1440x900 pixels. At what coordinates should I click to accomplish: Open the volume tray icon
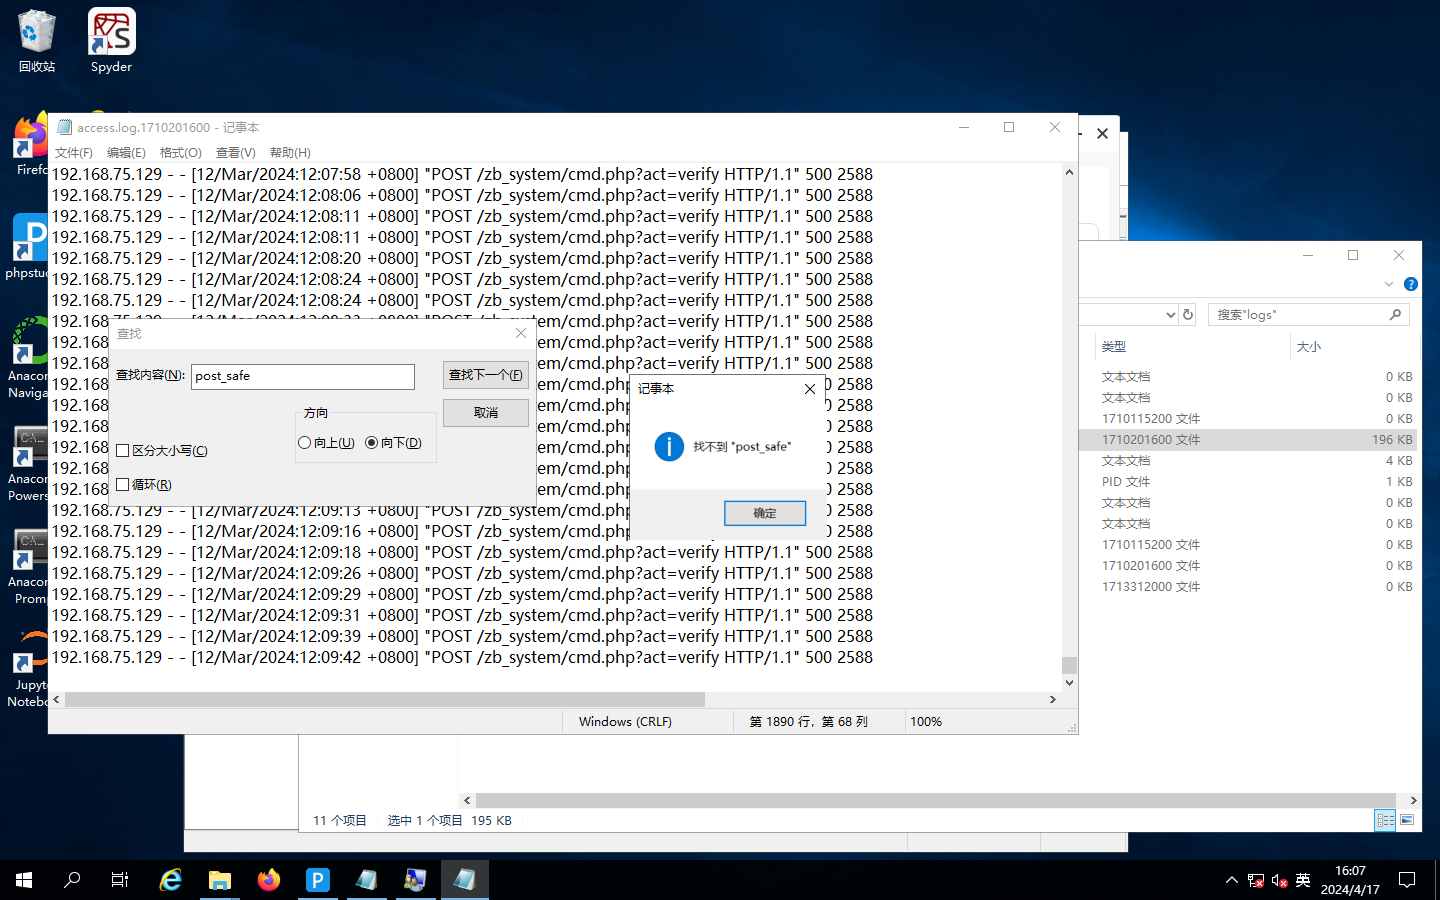click(1279, 880)
